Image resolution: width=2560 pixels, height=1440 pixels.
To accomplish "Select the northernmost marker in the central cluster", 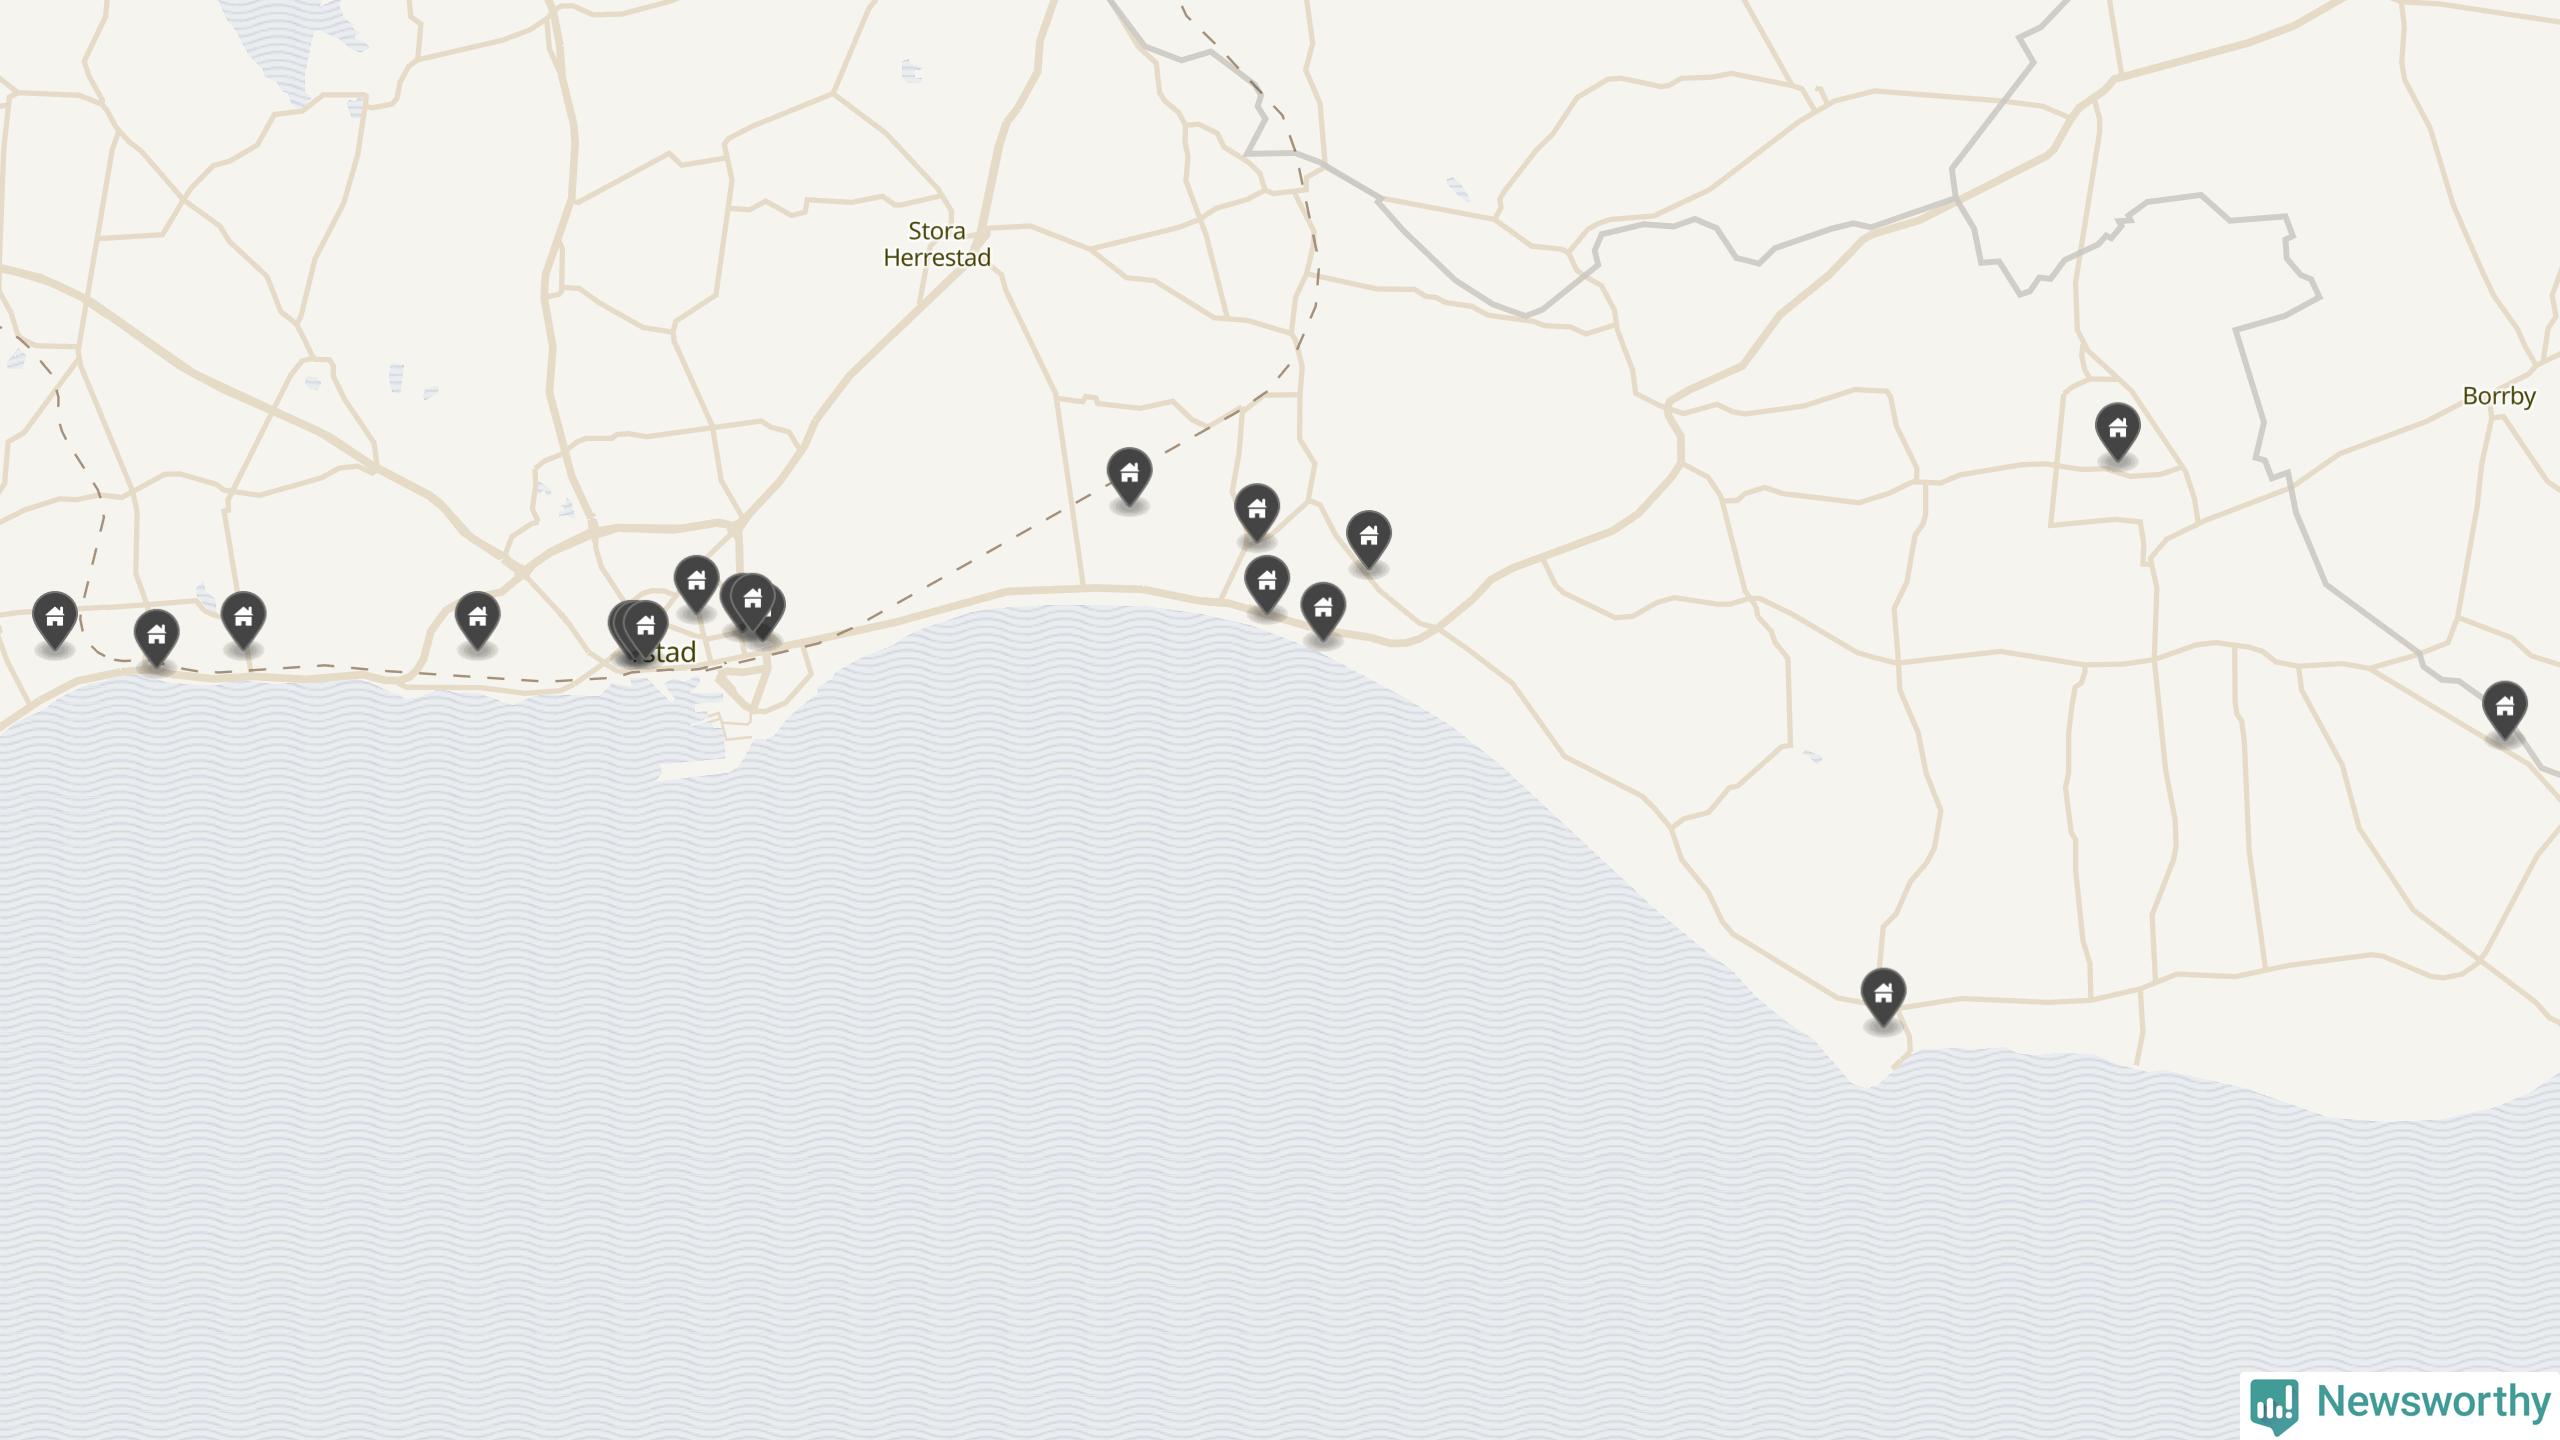I will point(1256,513).
